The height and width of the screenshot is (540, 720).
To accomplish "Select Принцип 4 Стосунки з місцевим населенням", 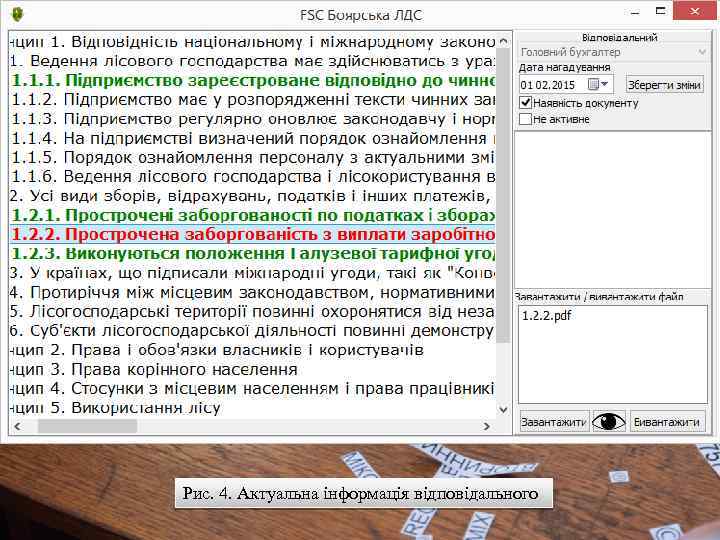I will (252, 388).
